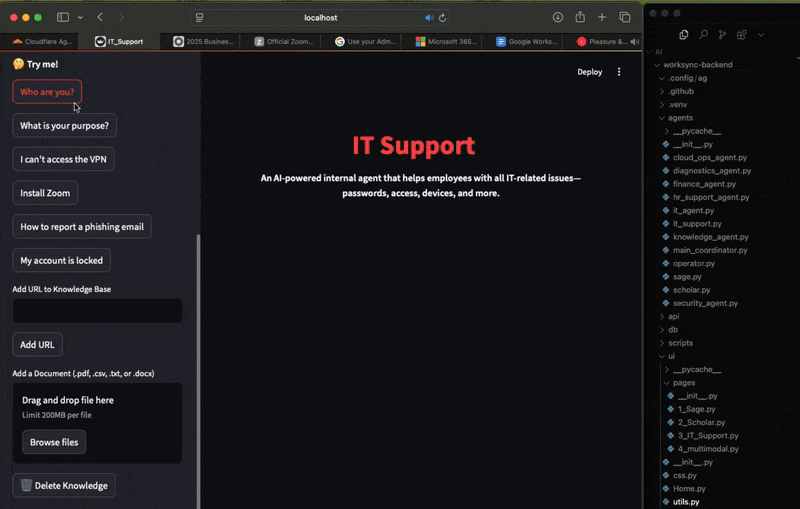
Task: Switch to the Google Workspace browser tab
Action: pos(528,42)
